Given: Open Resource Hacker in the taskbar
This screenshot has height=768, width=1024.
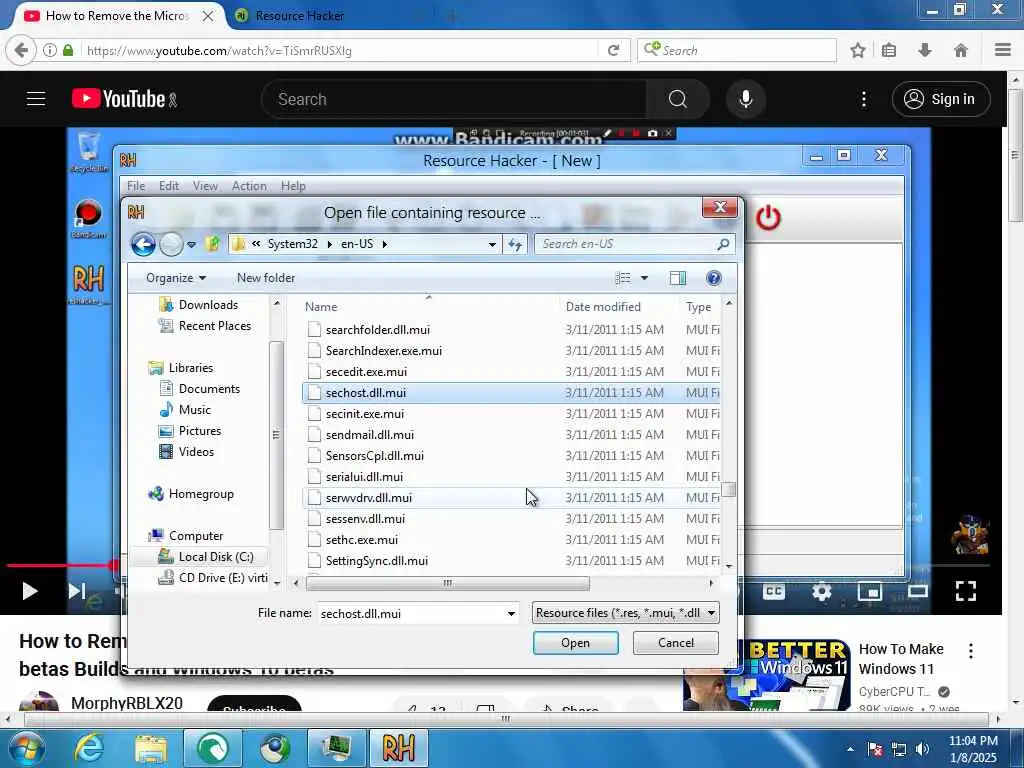Looking at the screenshot, I should [398, 748].
